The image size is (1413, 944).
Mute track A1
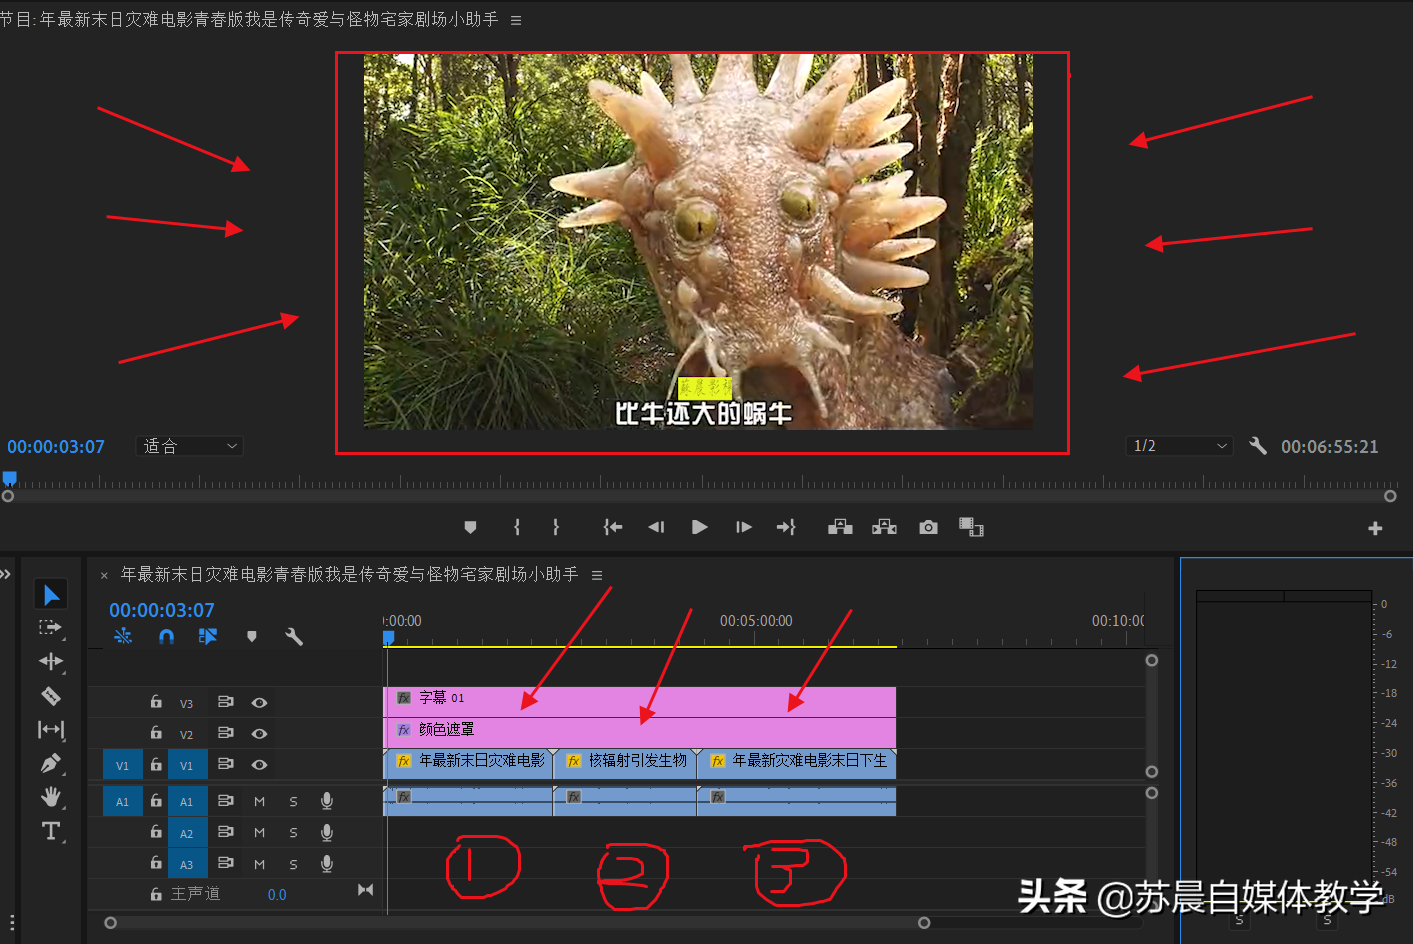259,801
